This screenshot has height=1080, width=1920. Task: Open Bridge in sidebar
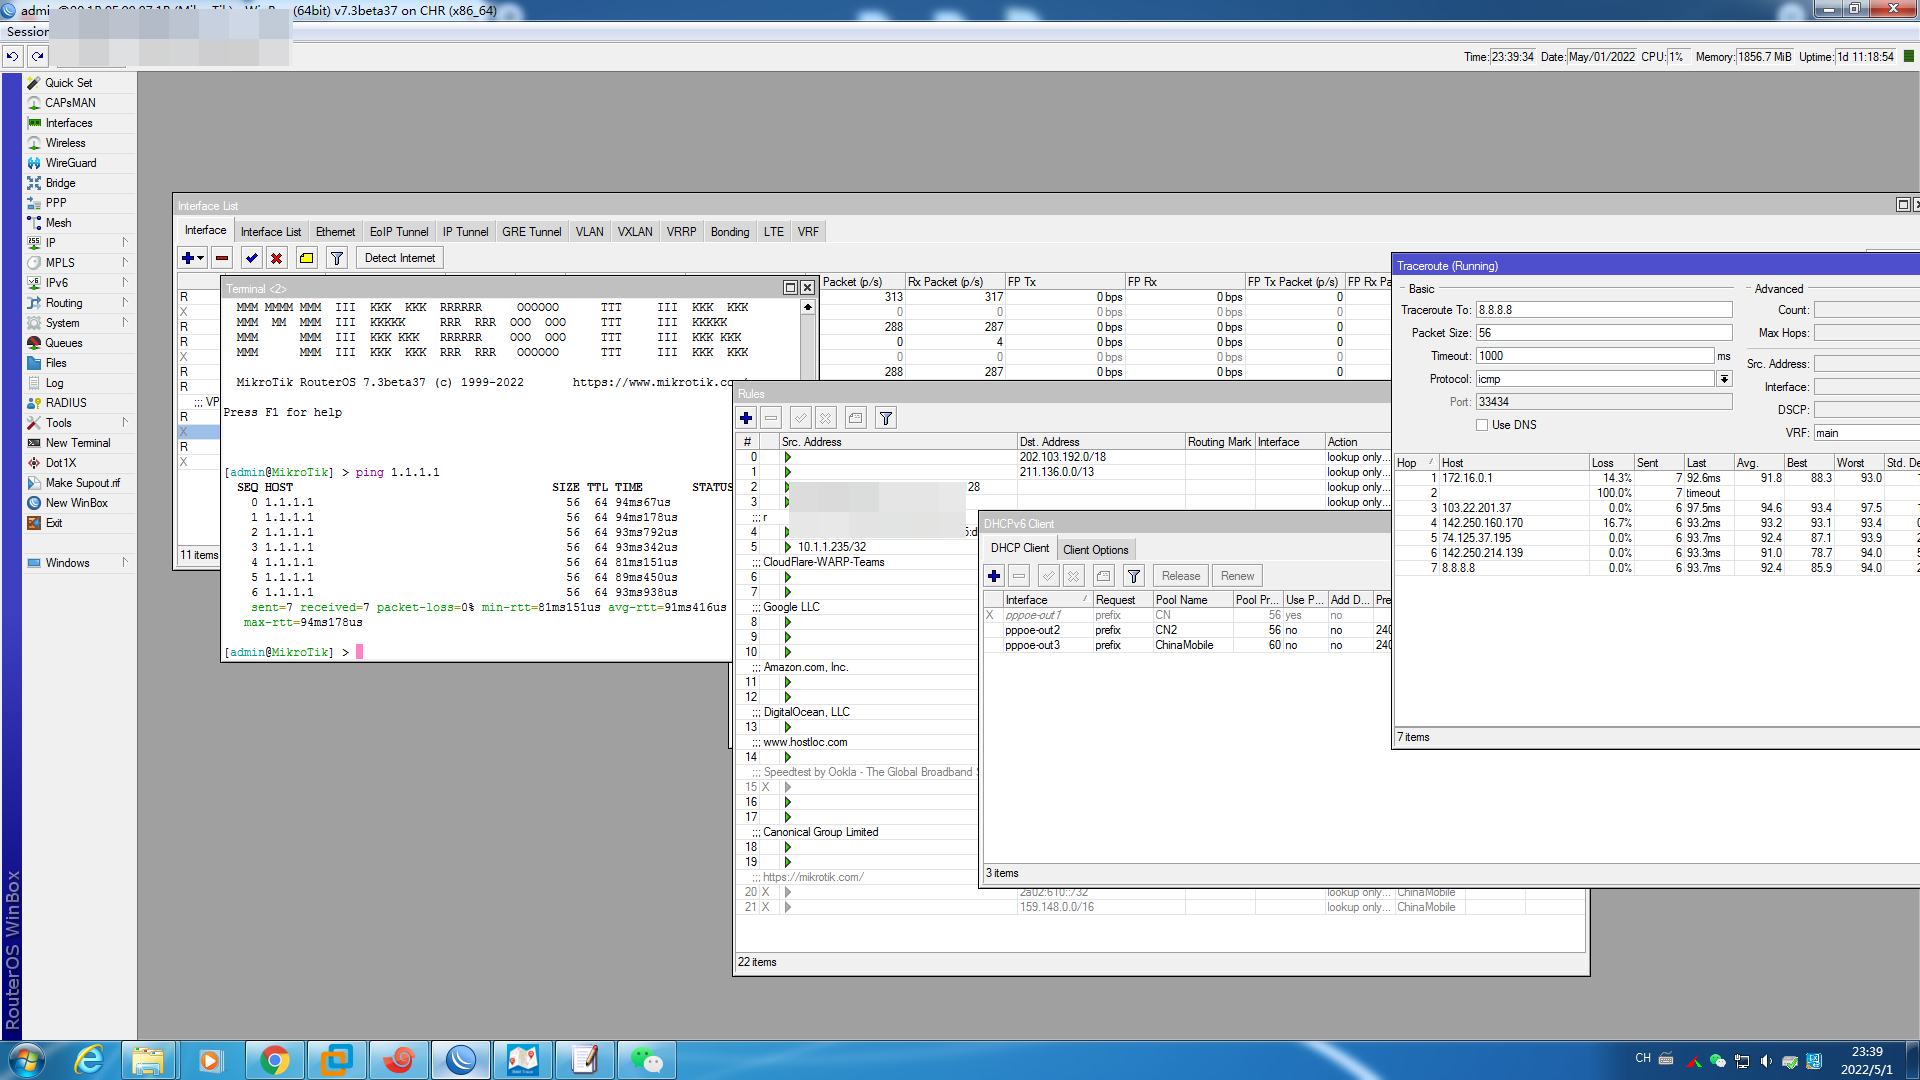[60, 183]
